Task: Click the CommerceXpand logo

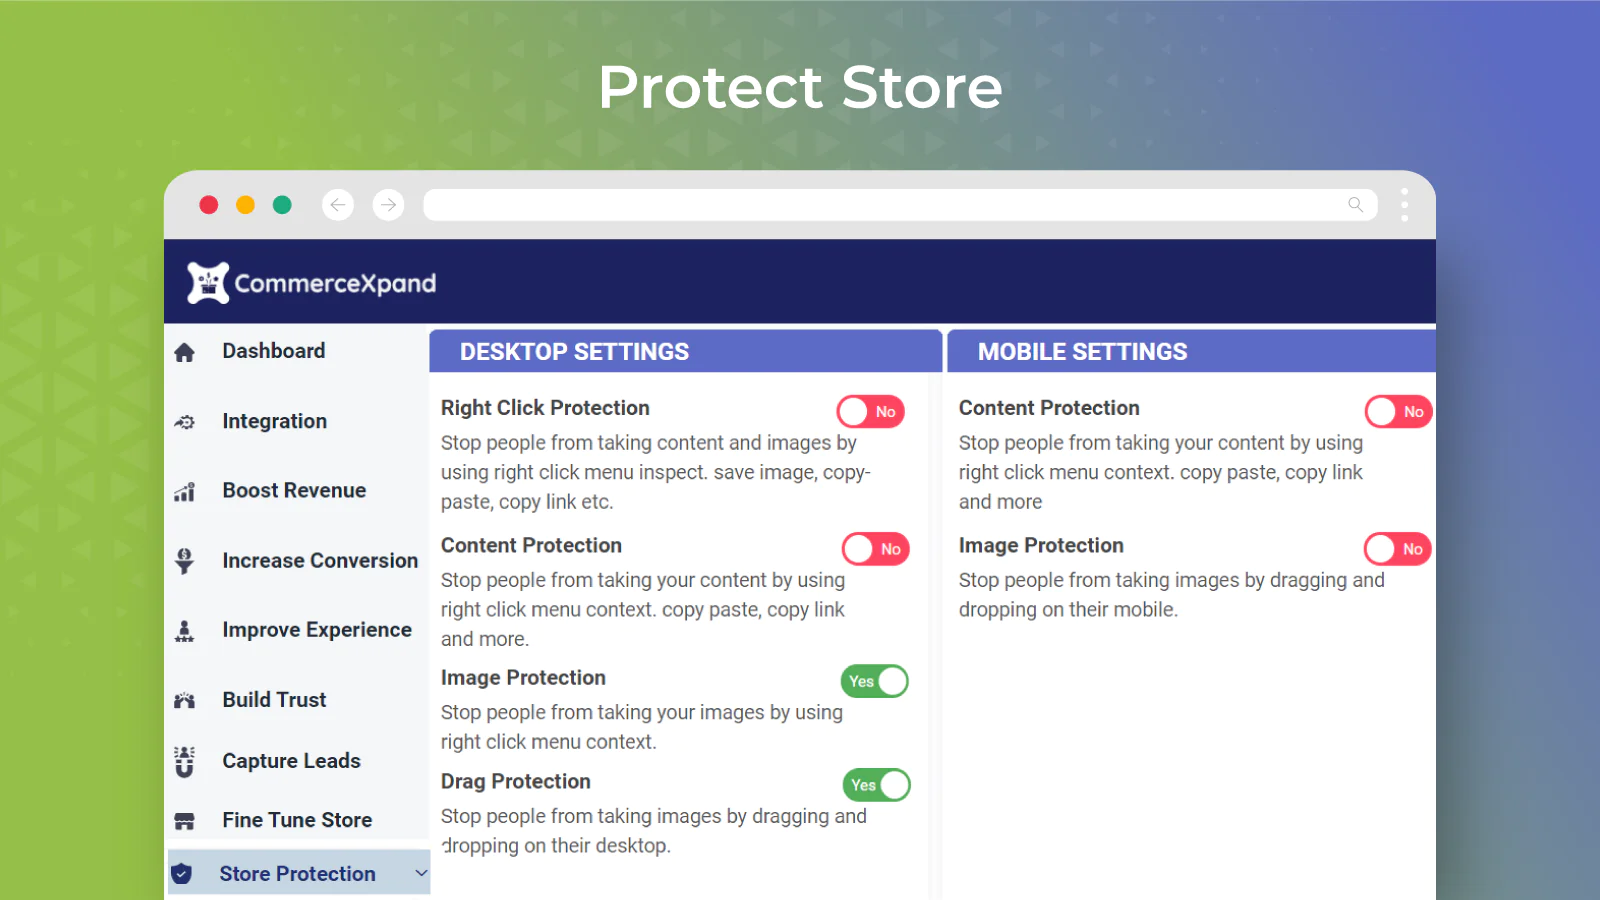Action: point(311,283)
